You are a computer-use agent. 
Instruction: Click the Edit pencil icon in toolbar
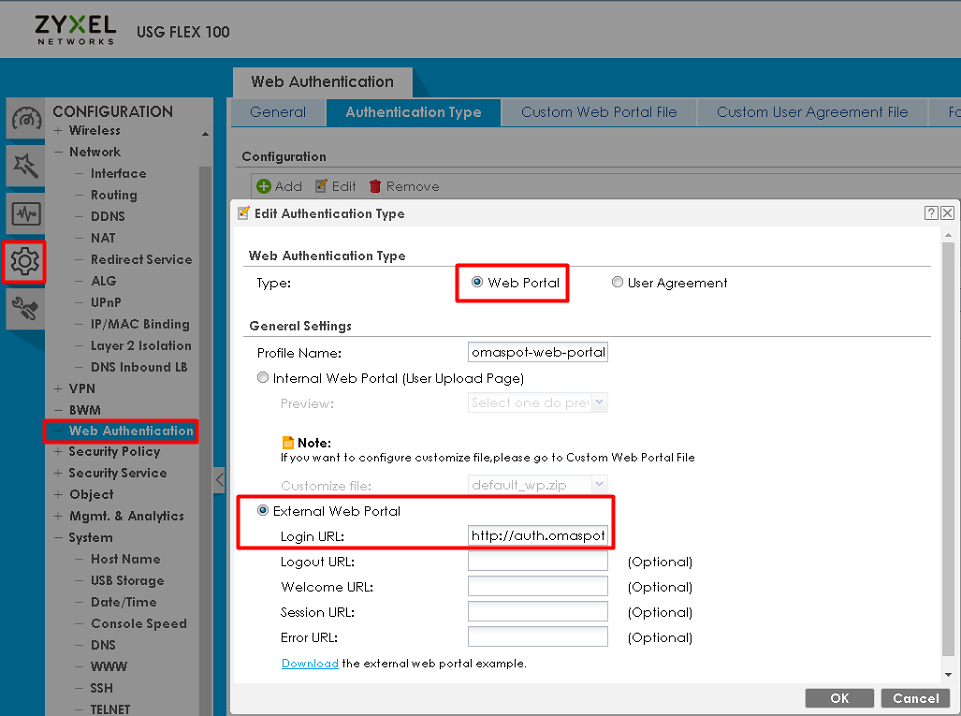(321, 186)
